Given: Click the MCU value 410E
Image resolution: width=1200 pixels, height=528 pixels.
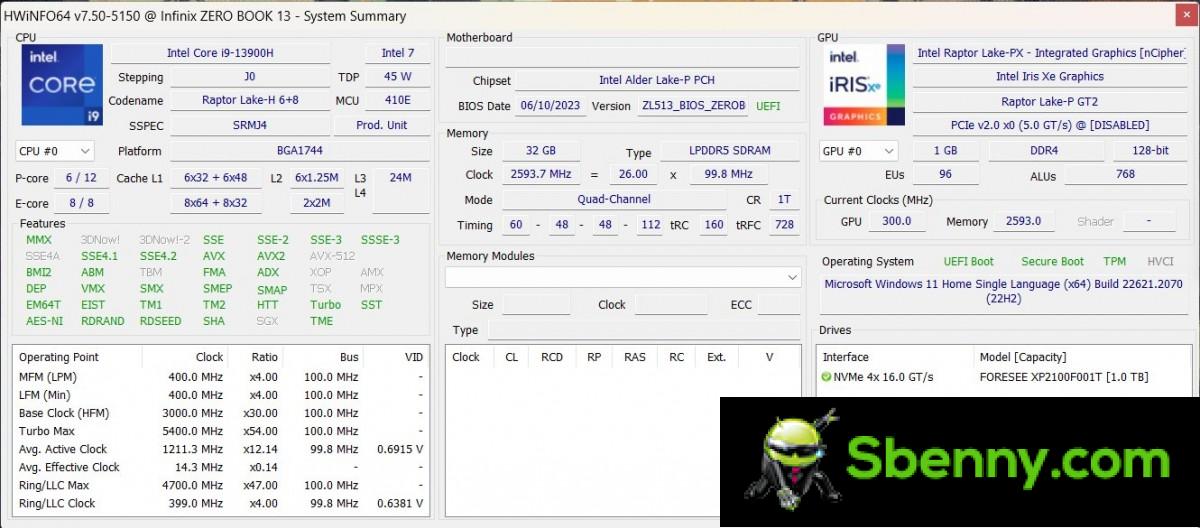Looking at the screenshot, I should [x=397, y=101].
